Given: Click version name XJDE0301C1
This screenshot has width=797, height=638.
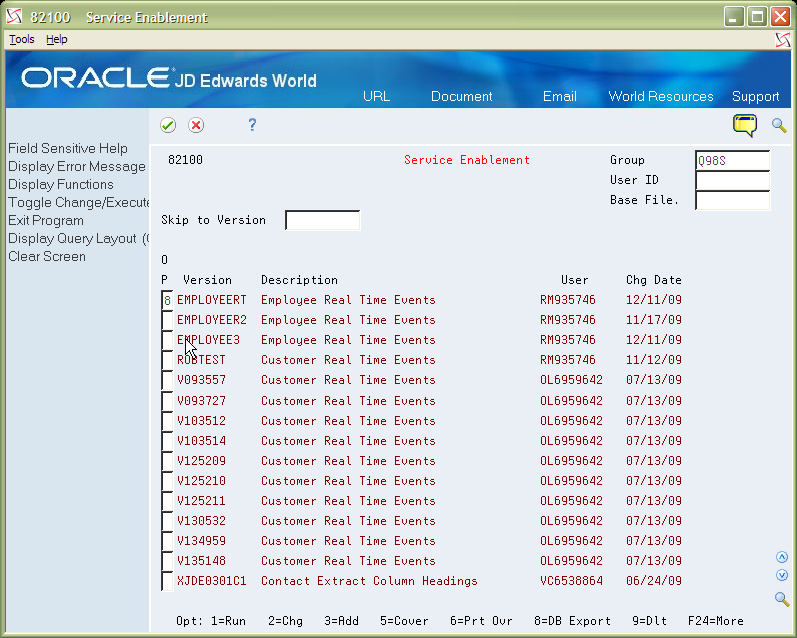Looking at the screenshot, I should (211, 581).
